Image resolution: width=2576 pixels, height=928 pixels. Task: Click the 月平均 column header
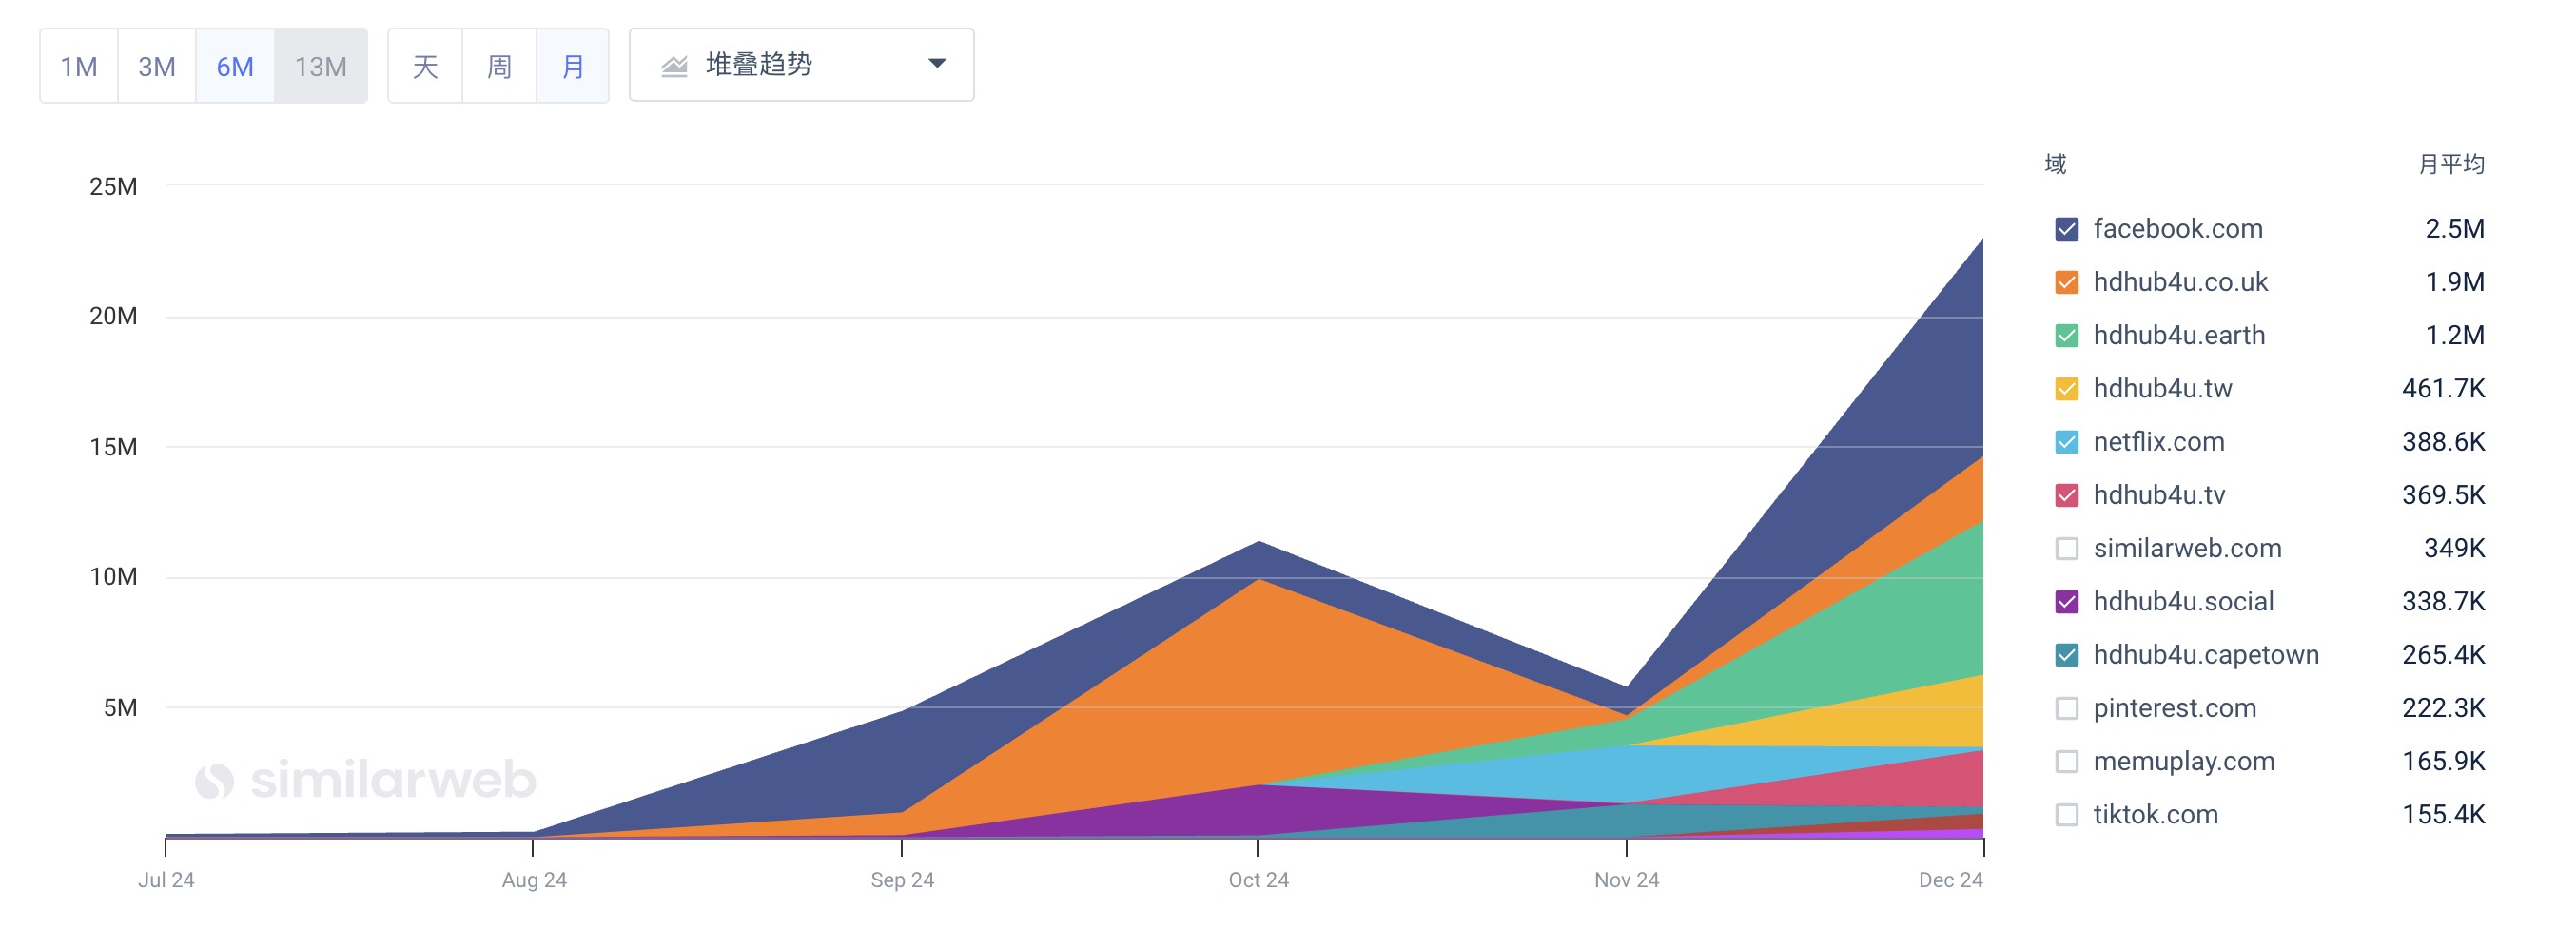[2451, 164]
